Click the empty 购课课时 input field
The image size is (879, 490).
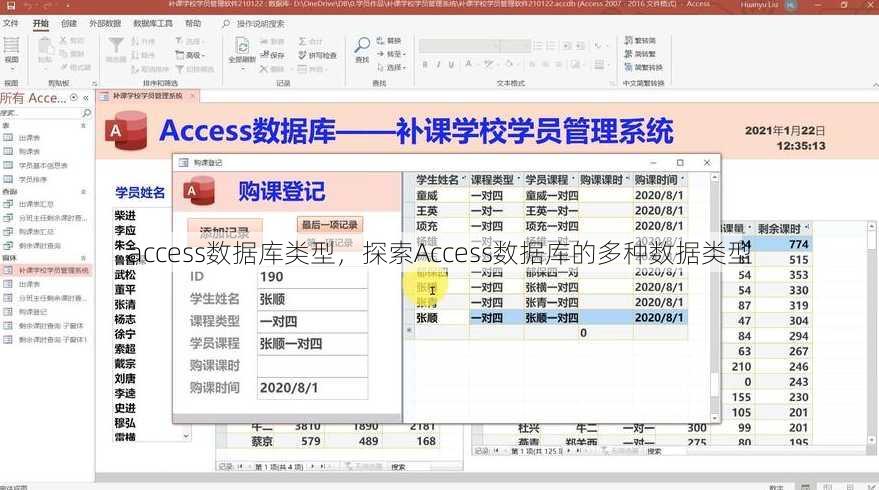pos(312,366)
